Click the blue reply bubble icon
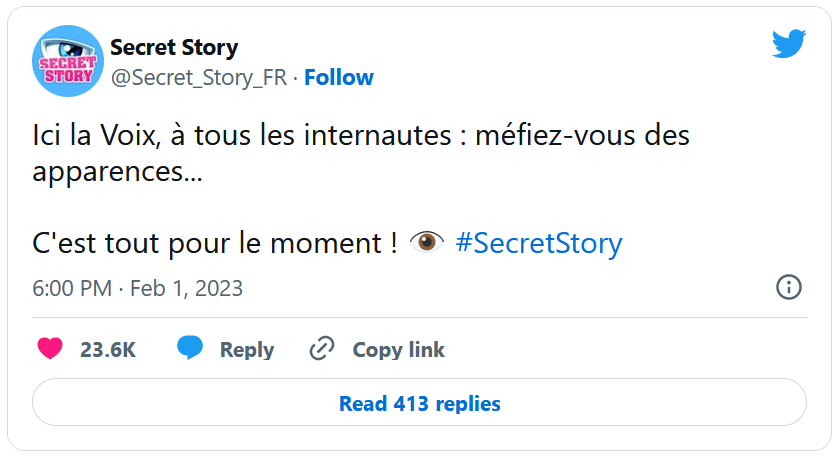This screenshot has height=459, width=840. point(190,349)
